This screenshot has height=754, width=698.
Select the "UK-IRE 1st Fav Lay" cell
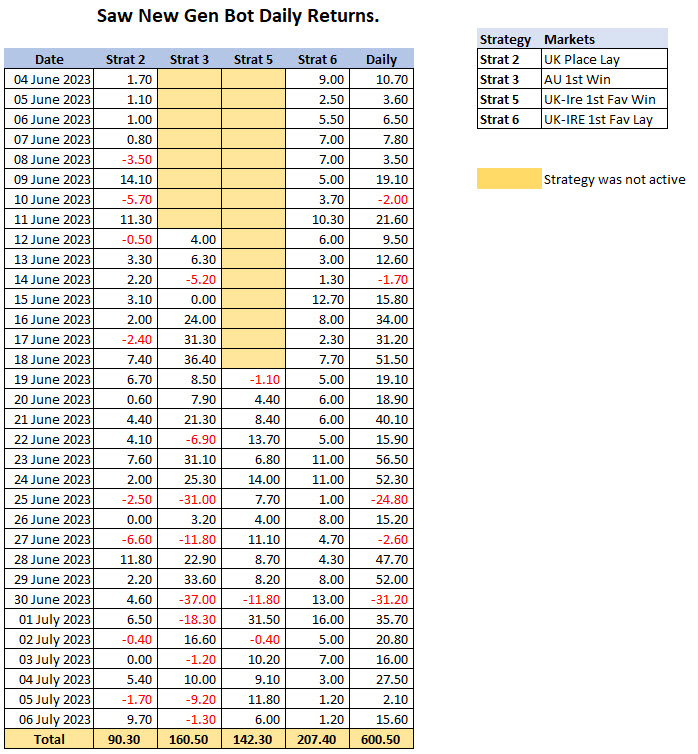[x=604, y=119]
